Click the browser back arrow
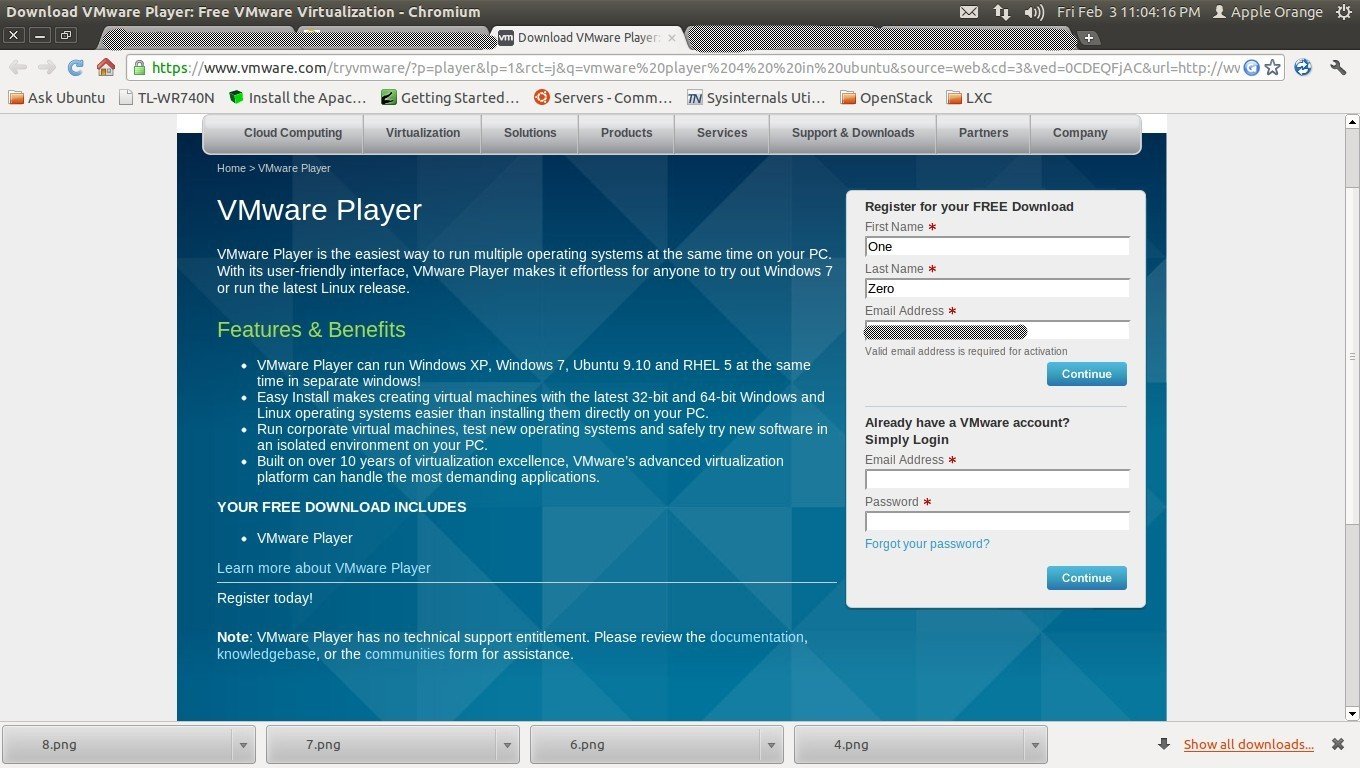 coord(18,68)
